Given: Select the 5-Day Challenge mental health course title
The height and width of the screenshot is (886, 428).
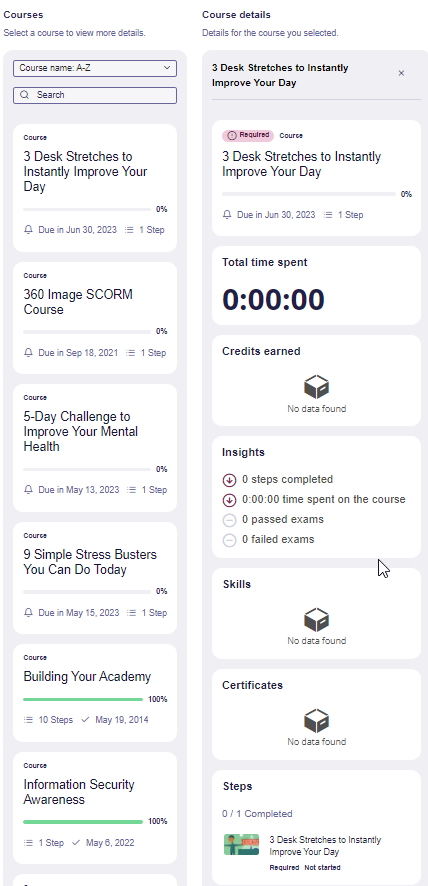Looking at the screenshot, I should tap(81, 432).
